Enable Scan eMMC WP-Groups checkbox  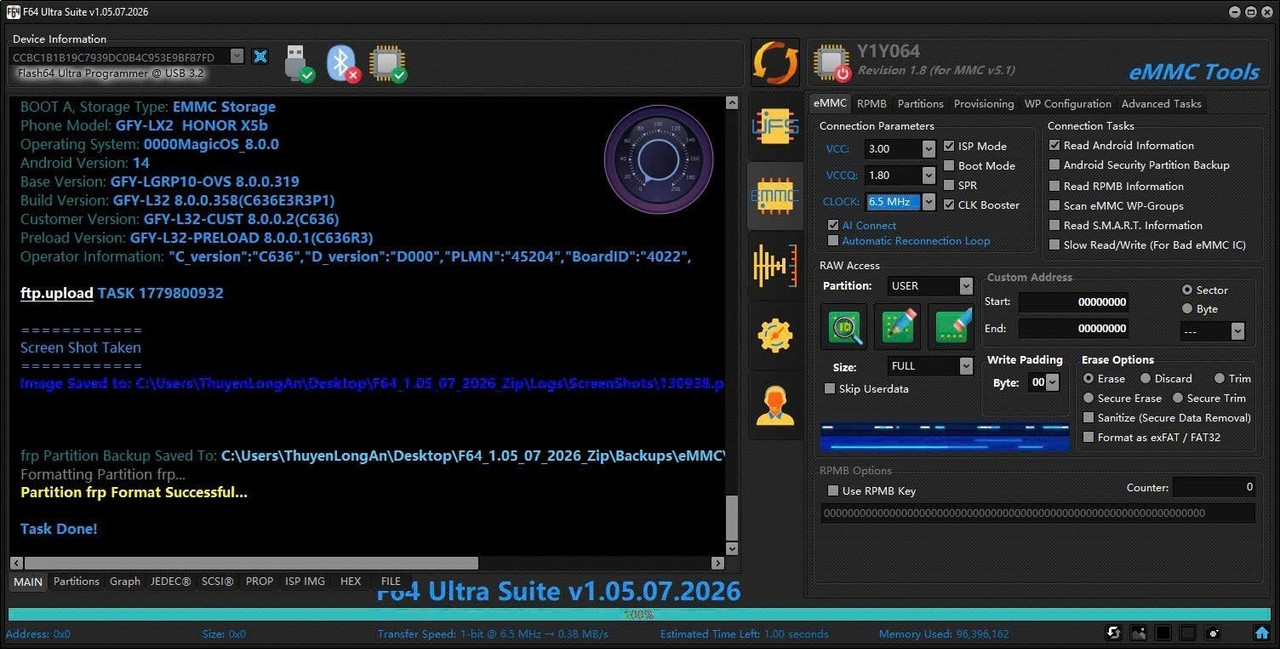coord(1055,206)
